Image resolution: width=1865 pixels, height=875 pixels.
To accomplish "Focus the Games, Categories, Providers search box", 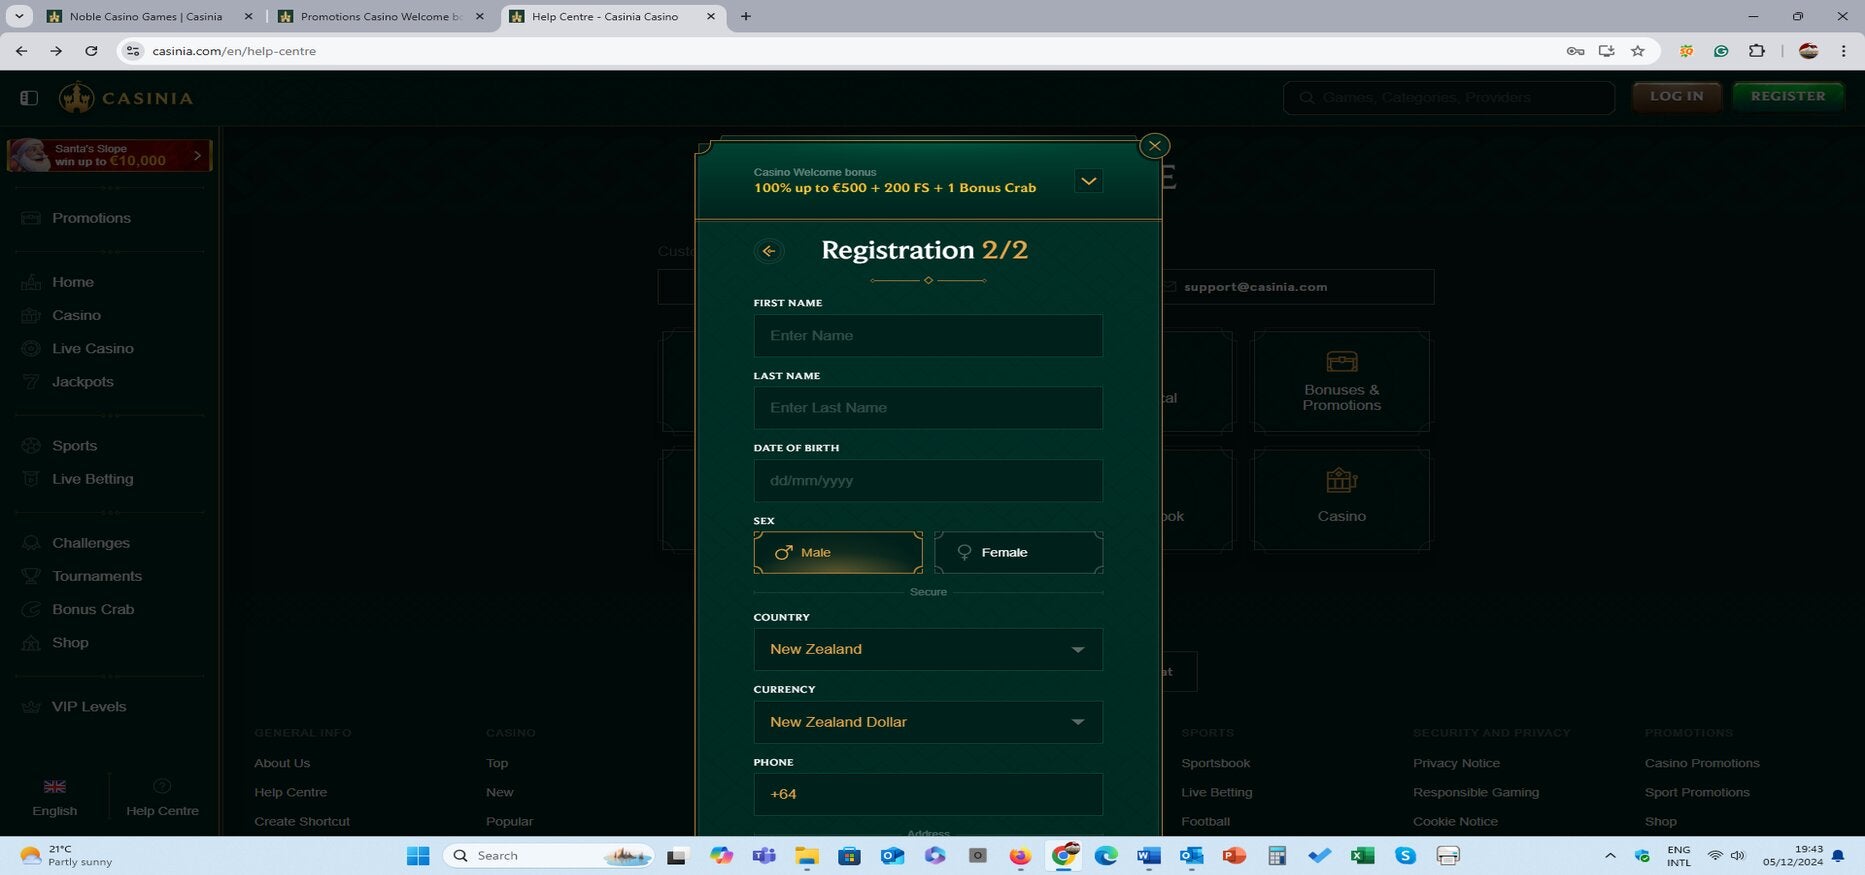I will click(1448, 97).
